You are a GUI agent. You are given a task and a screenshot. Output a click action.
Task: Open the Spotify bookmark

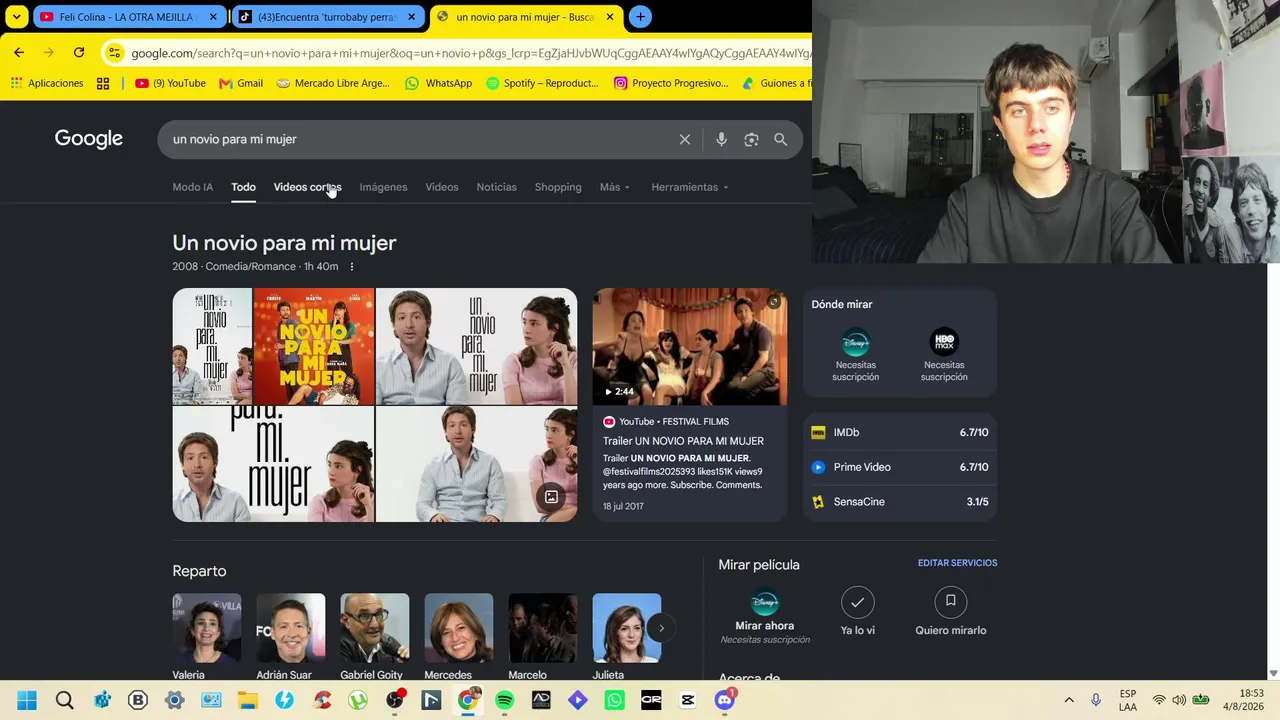(x=541, y=83)
